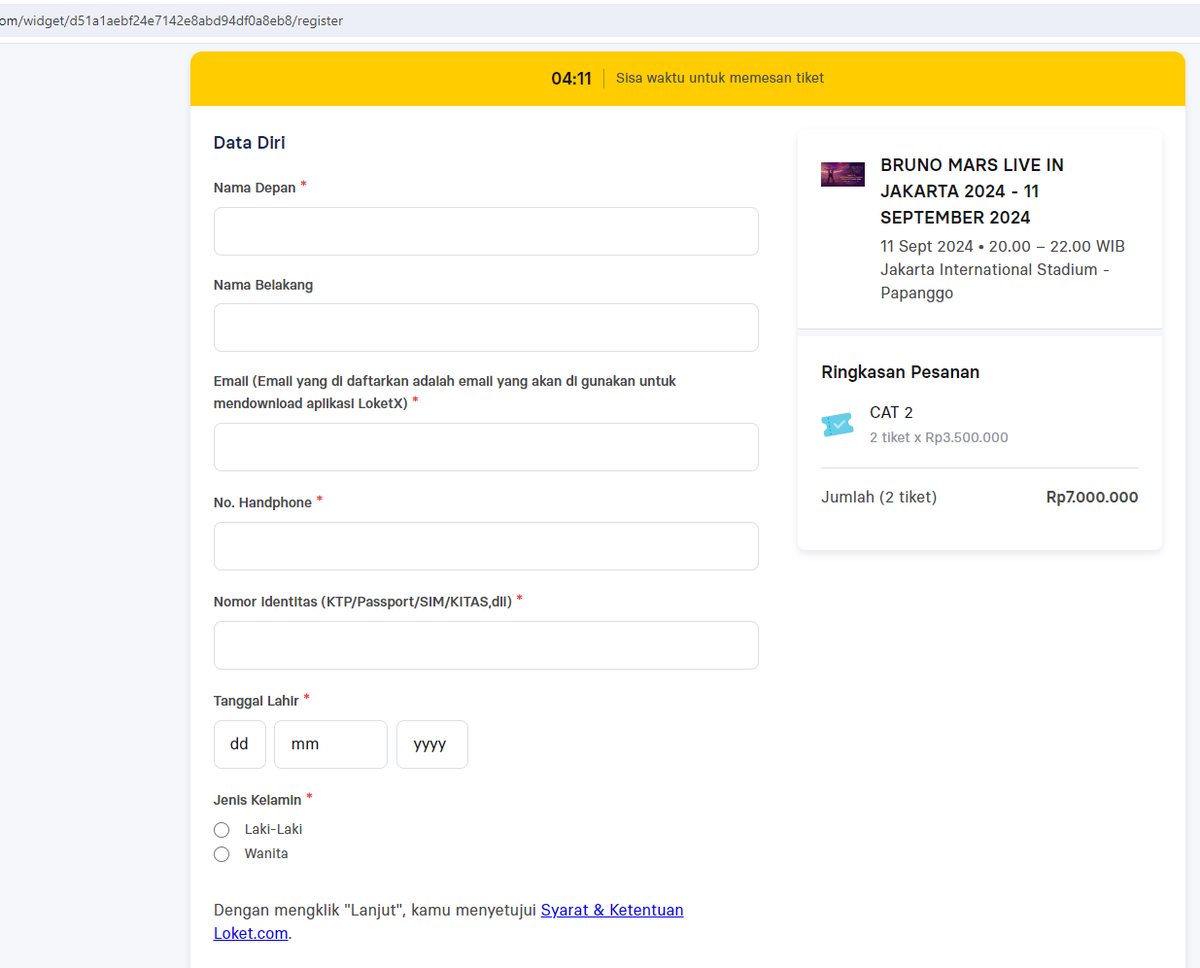This screenshot has height=968, width=1200.
Task: Focus the Email input field
Action: [486, 447]
